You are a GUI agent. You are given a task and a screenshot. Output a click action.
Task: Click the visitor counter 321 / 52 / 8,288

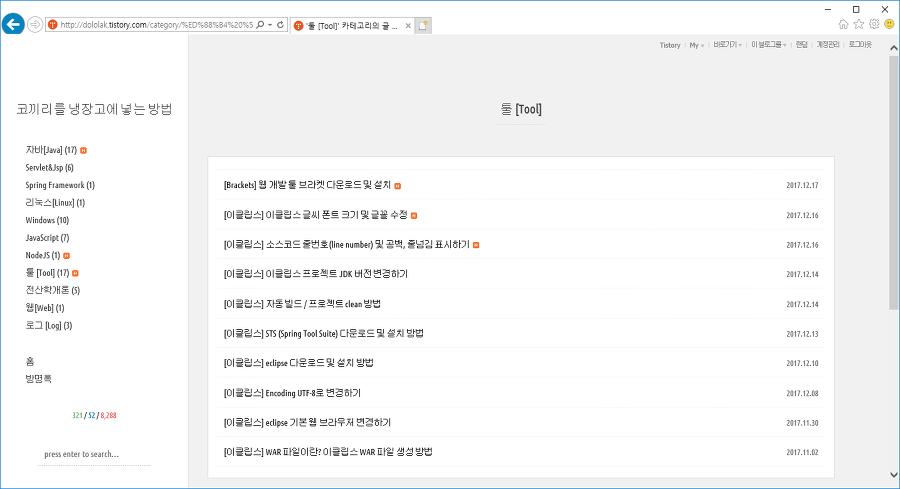[x=94, y=415]
